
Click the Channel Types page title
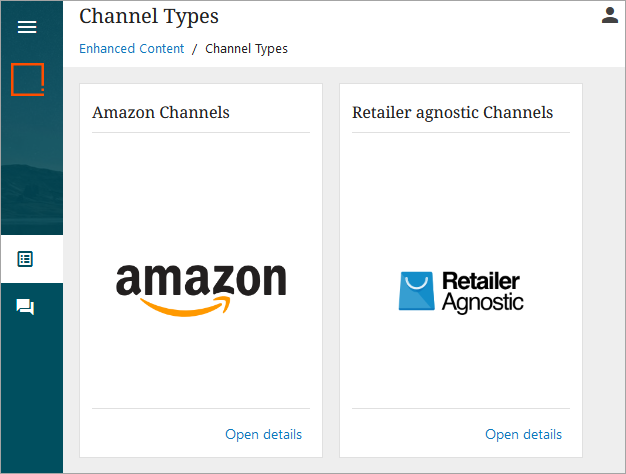(x=149, y=16)
